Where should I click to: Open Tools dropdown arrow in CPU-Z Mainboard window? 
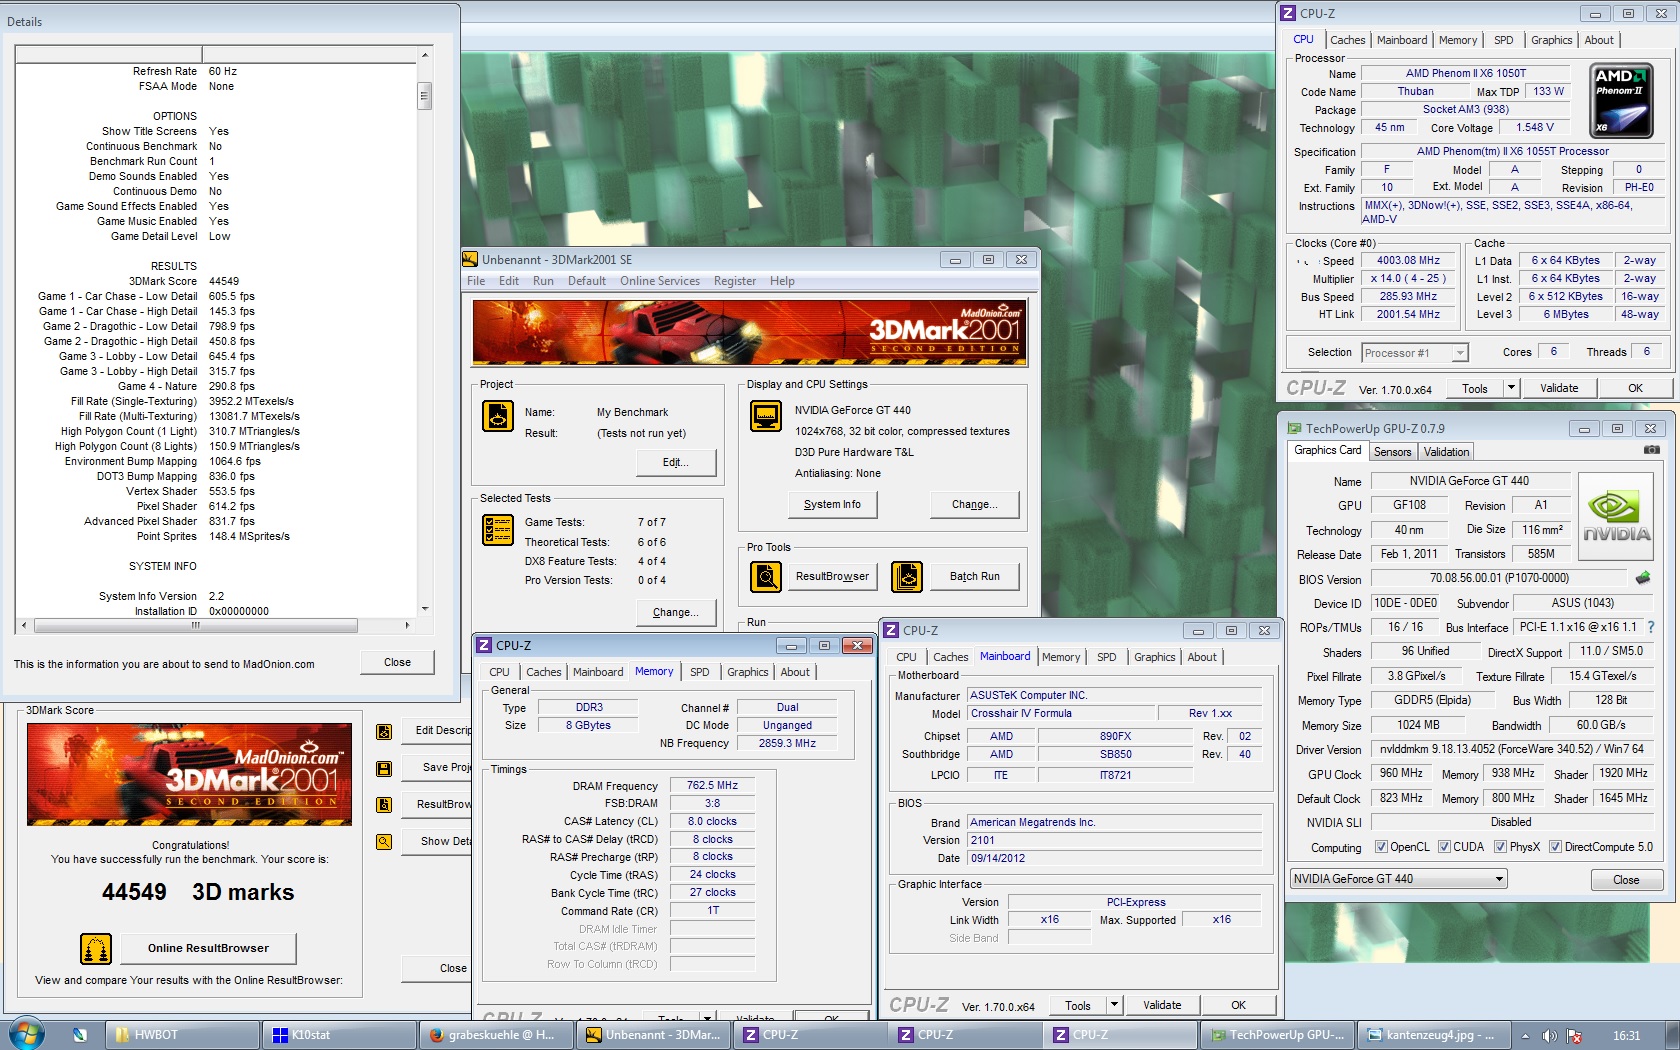pos(1114,1005)
